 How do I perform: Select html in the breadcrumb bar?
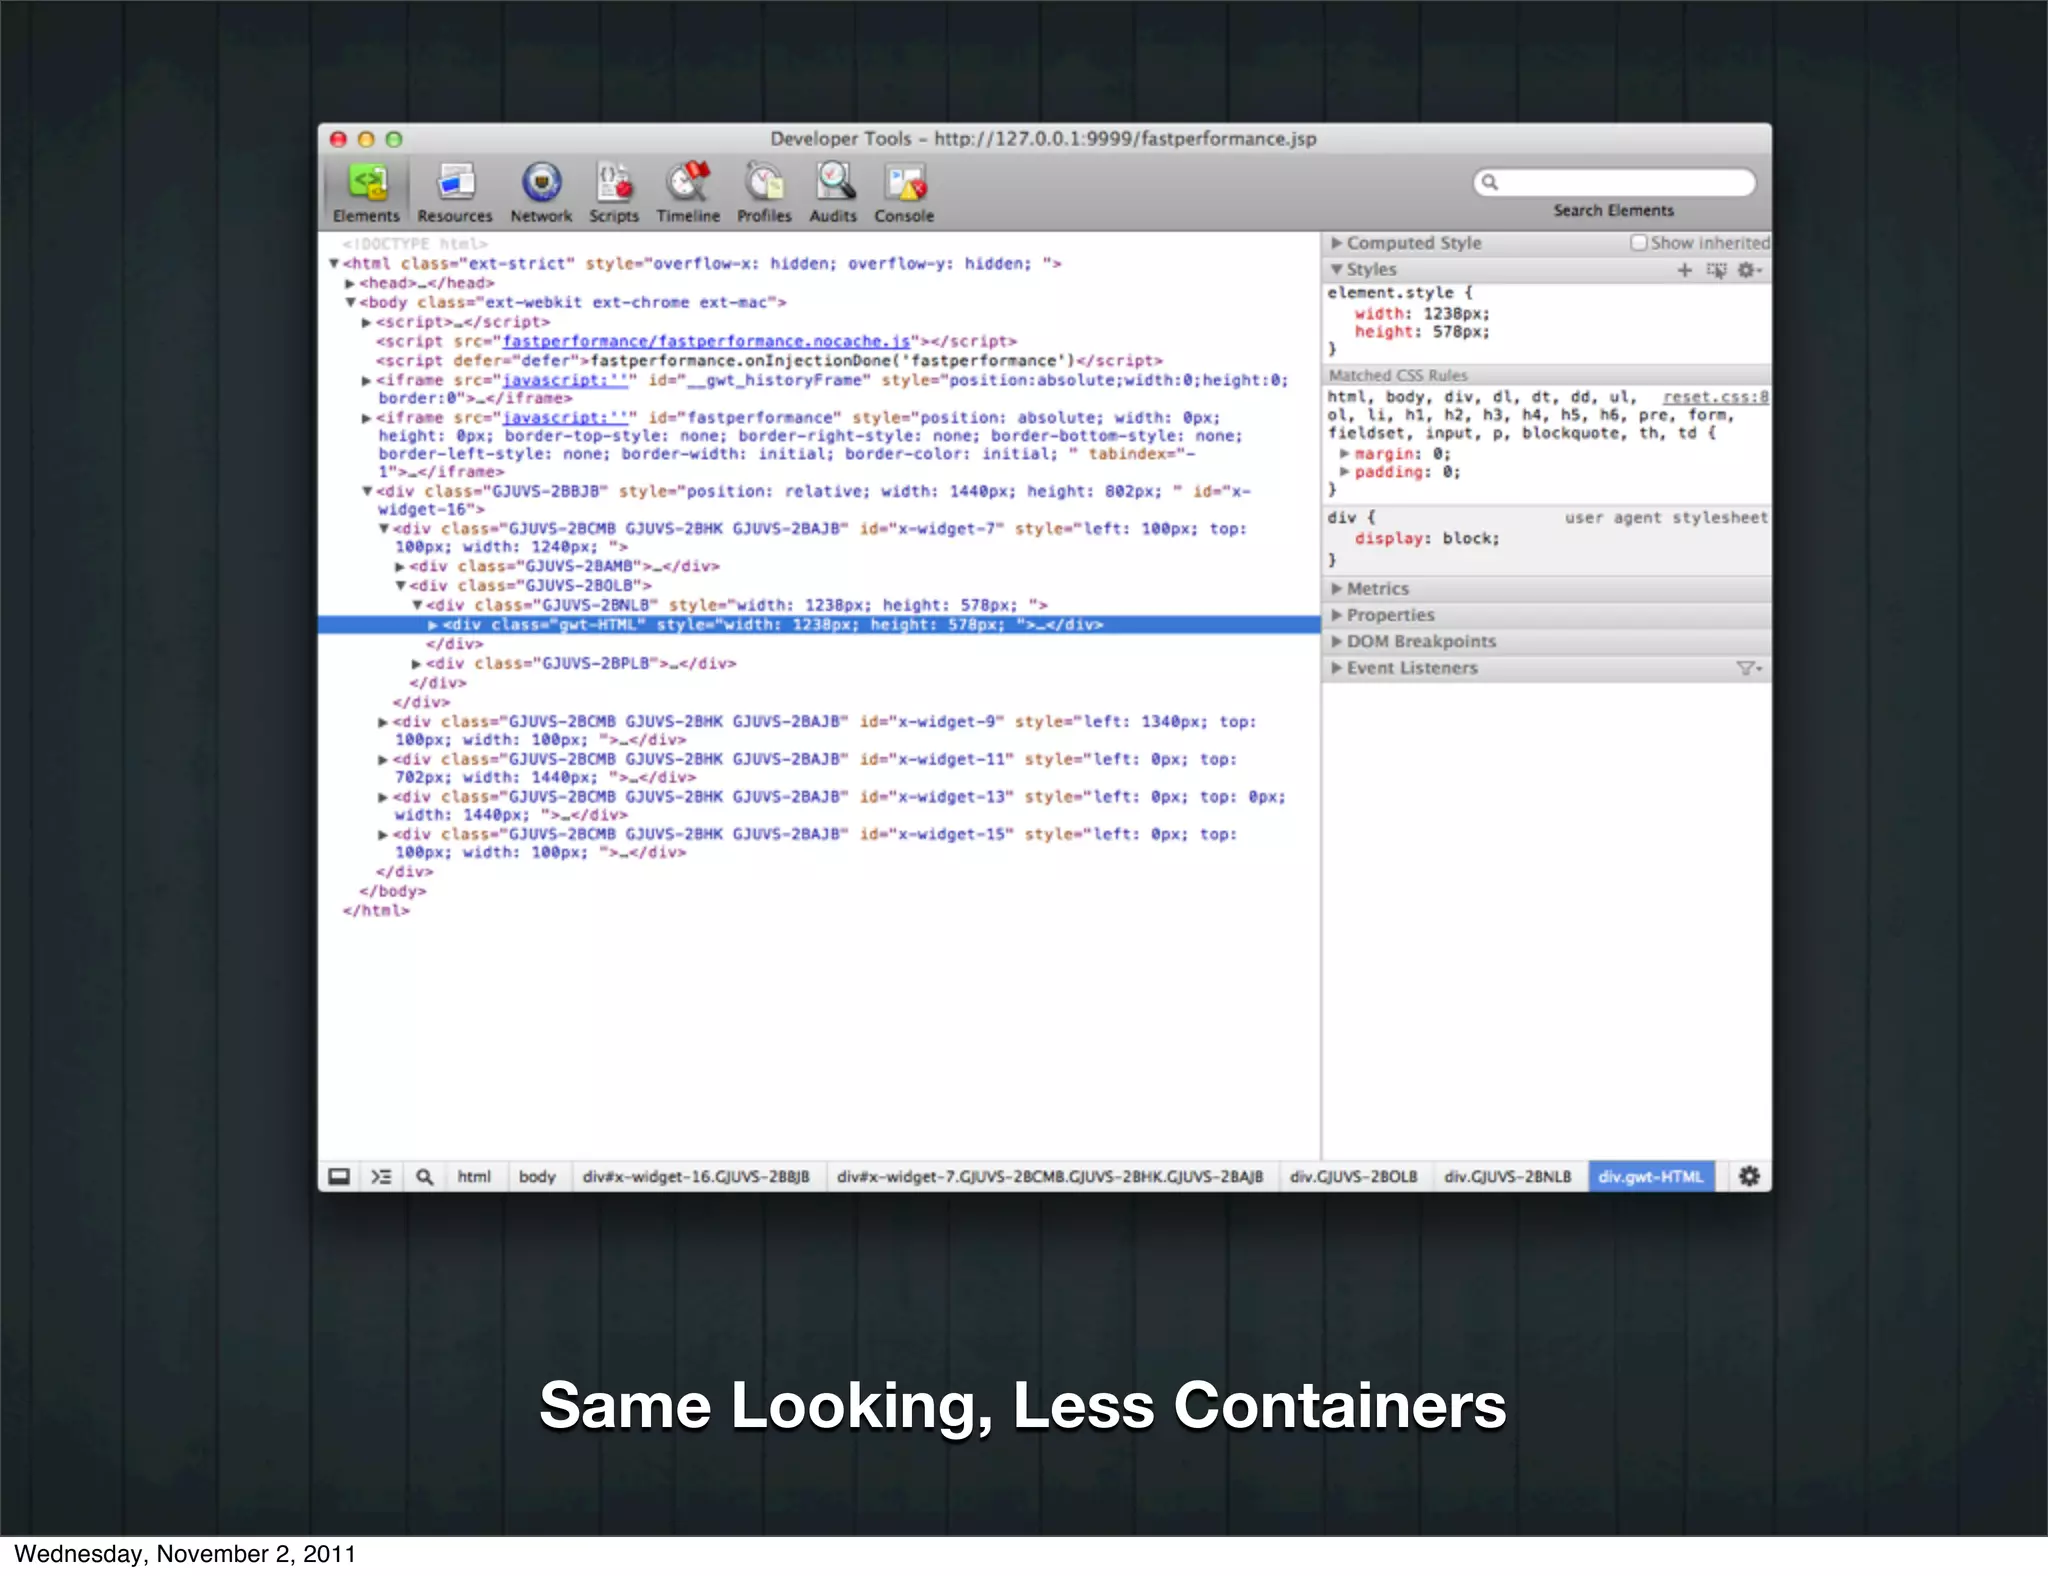pos(474,1177)
